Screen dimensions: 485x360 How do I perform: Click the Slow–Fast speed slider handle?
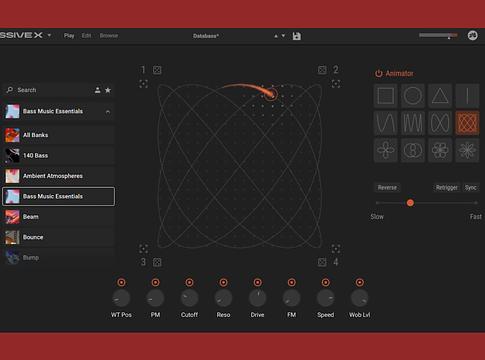[410, 203]
